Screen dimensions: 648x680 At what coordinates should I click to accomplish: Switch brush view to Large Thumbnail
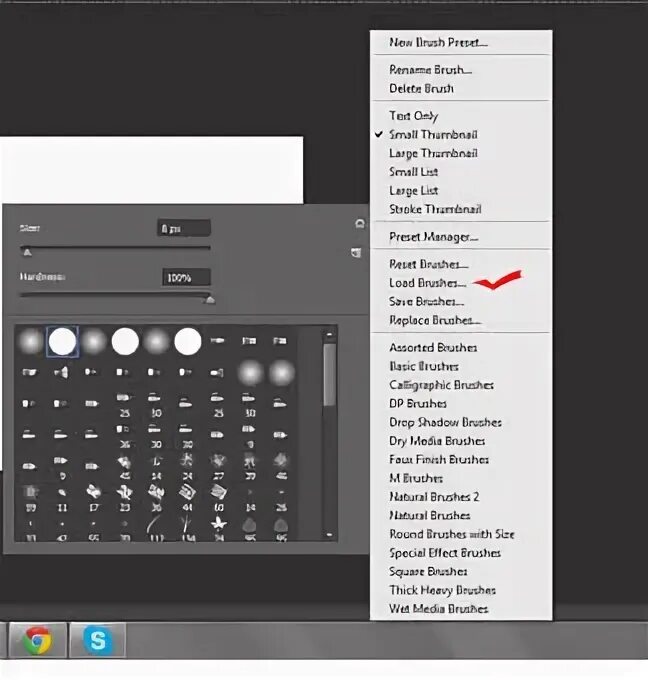tap(433, 153)
